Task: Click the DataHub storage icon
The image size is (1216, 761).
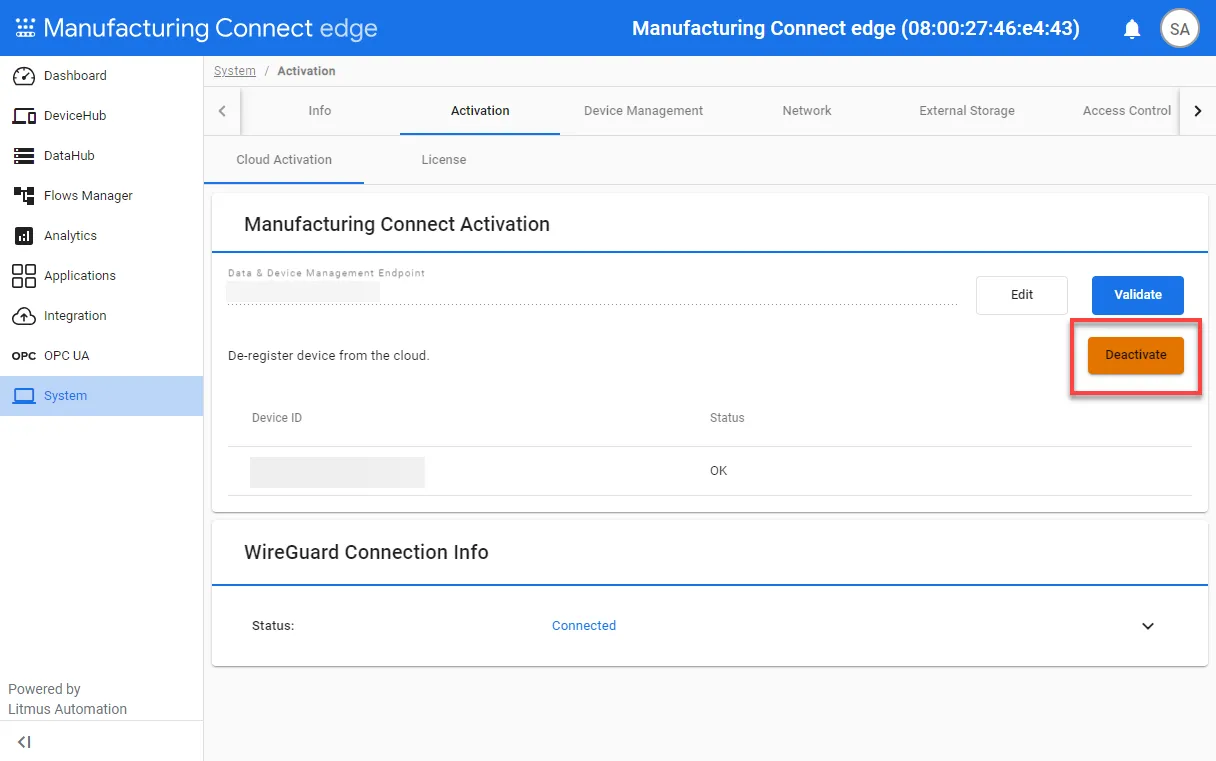Action: coord(24,156)
